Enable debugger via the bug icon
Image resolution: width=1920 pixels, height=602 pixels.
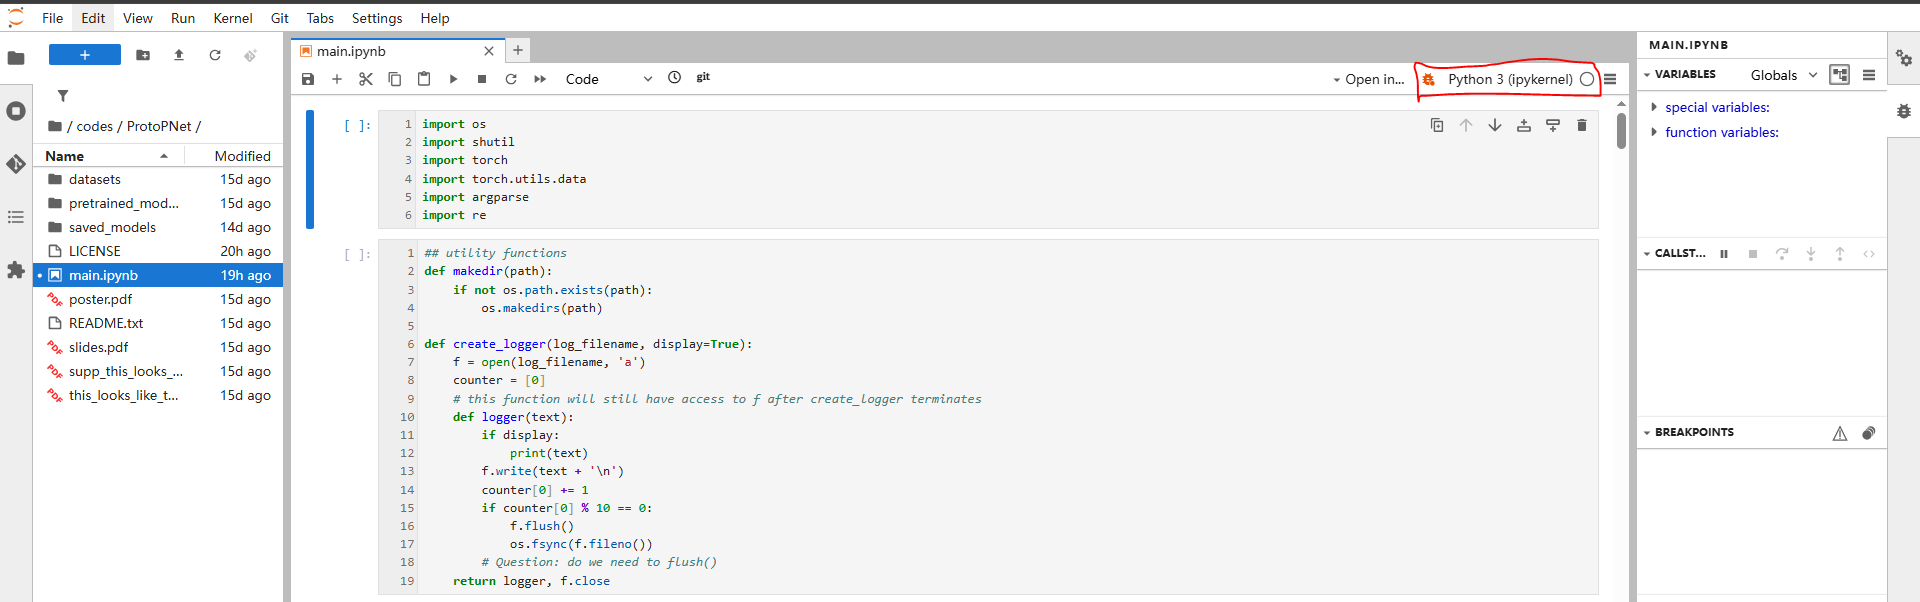pos(1429,79)
